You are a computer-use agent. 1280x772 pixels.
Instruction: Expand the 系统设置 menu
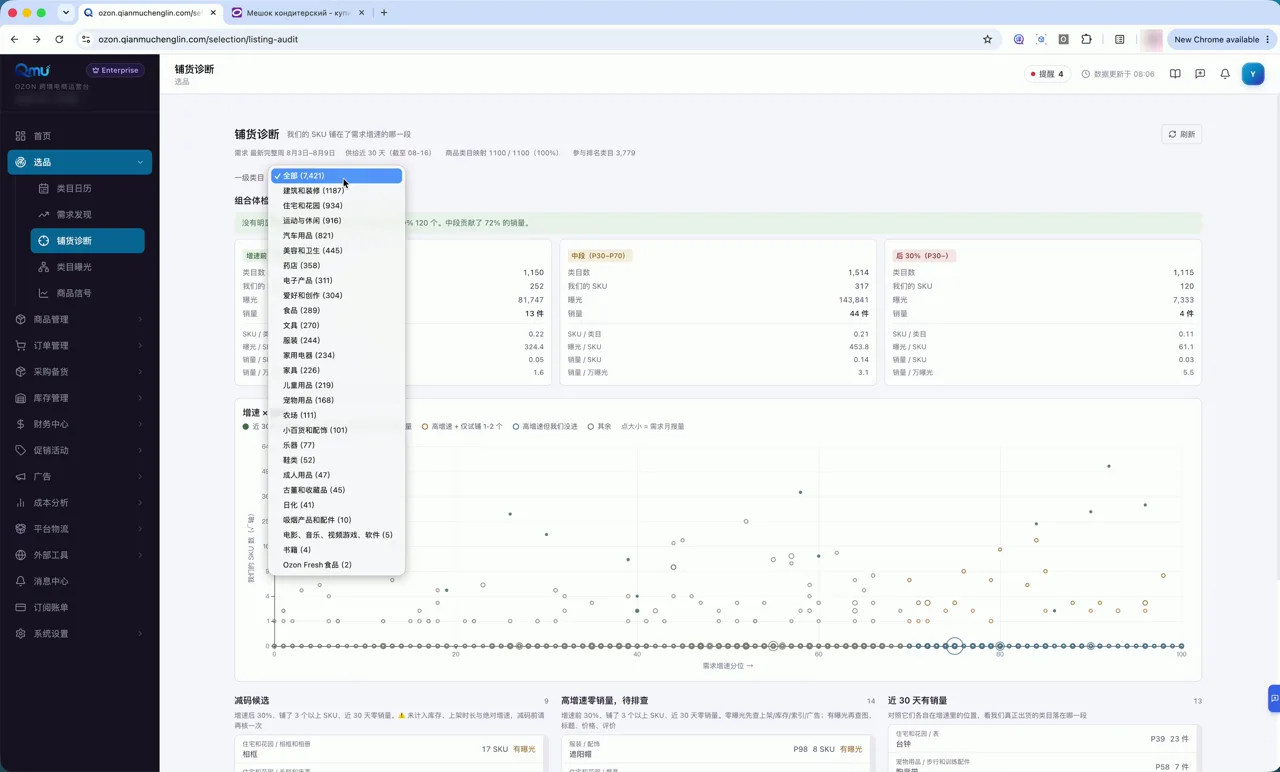point(79,634)
